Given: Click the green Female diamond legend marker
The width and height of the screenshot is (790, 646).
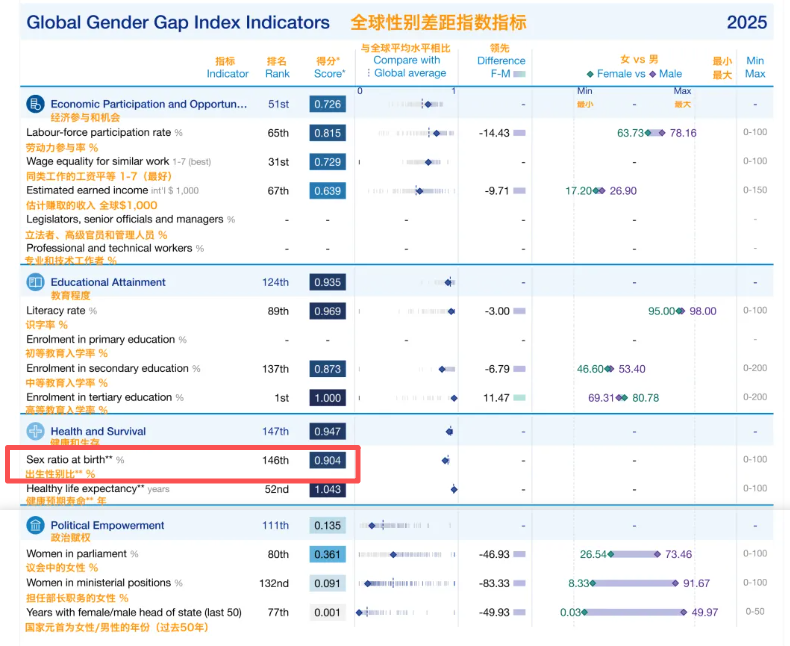Looking at the screenshot, I should coord(590,74).
